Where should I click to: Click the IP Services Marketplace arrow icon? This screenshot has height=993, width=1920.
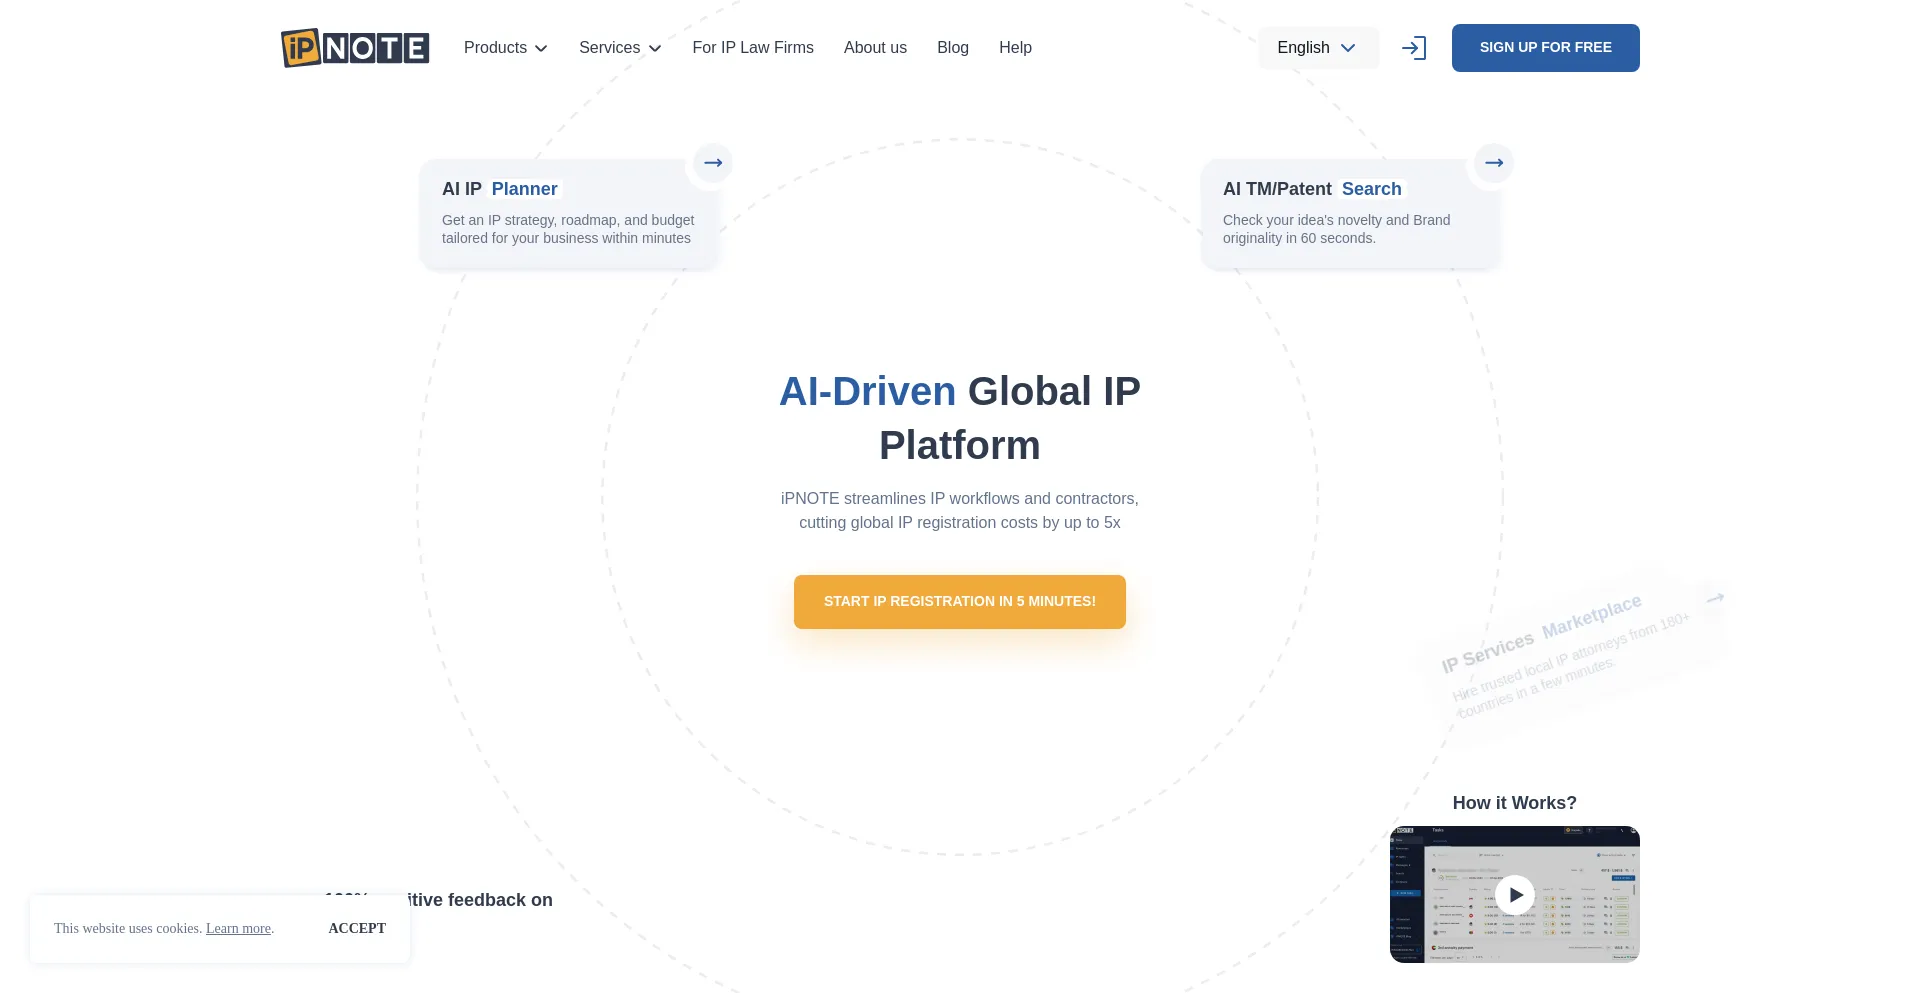tap(1715, 598)
